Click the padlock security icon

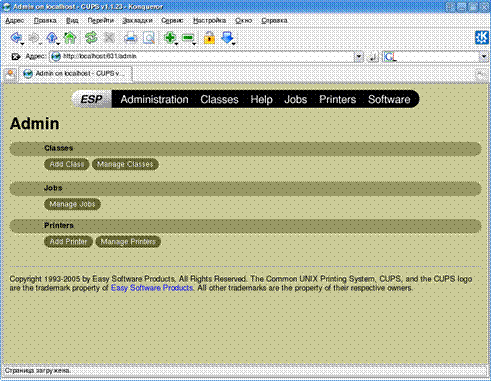209,38
